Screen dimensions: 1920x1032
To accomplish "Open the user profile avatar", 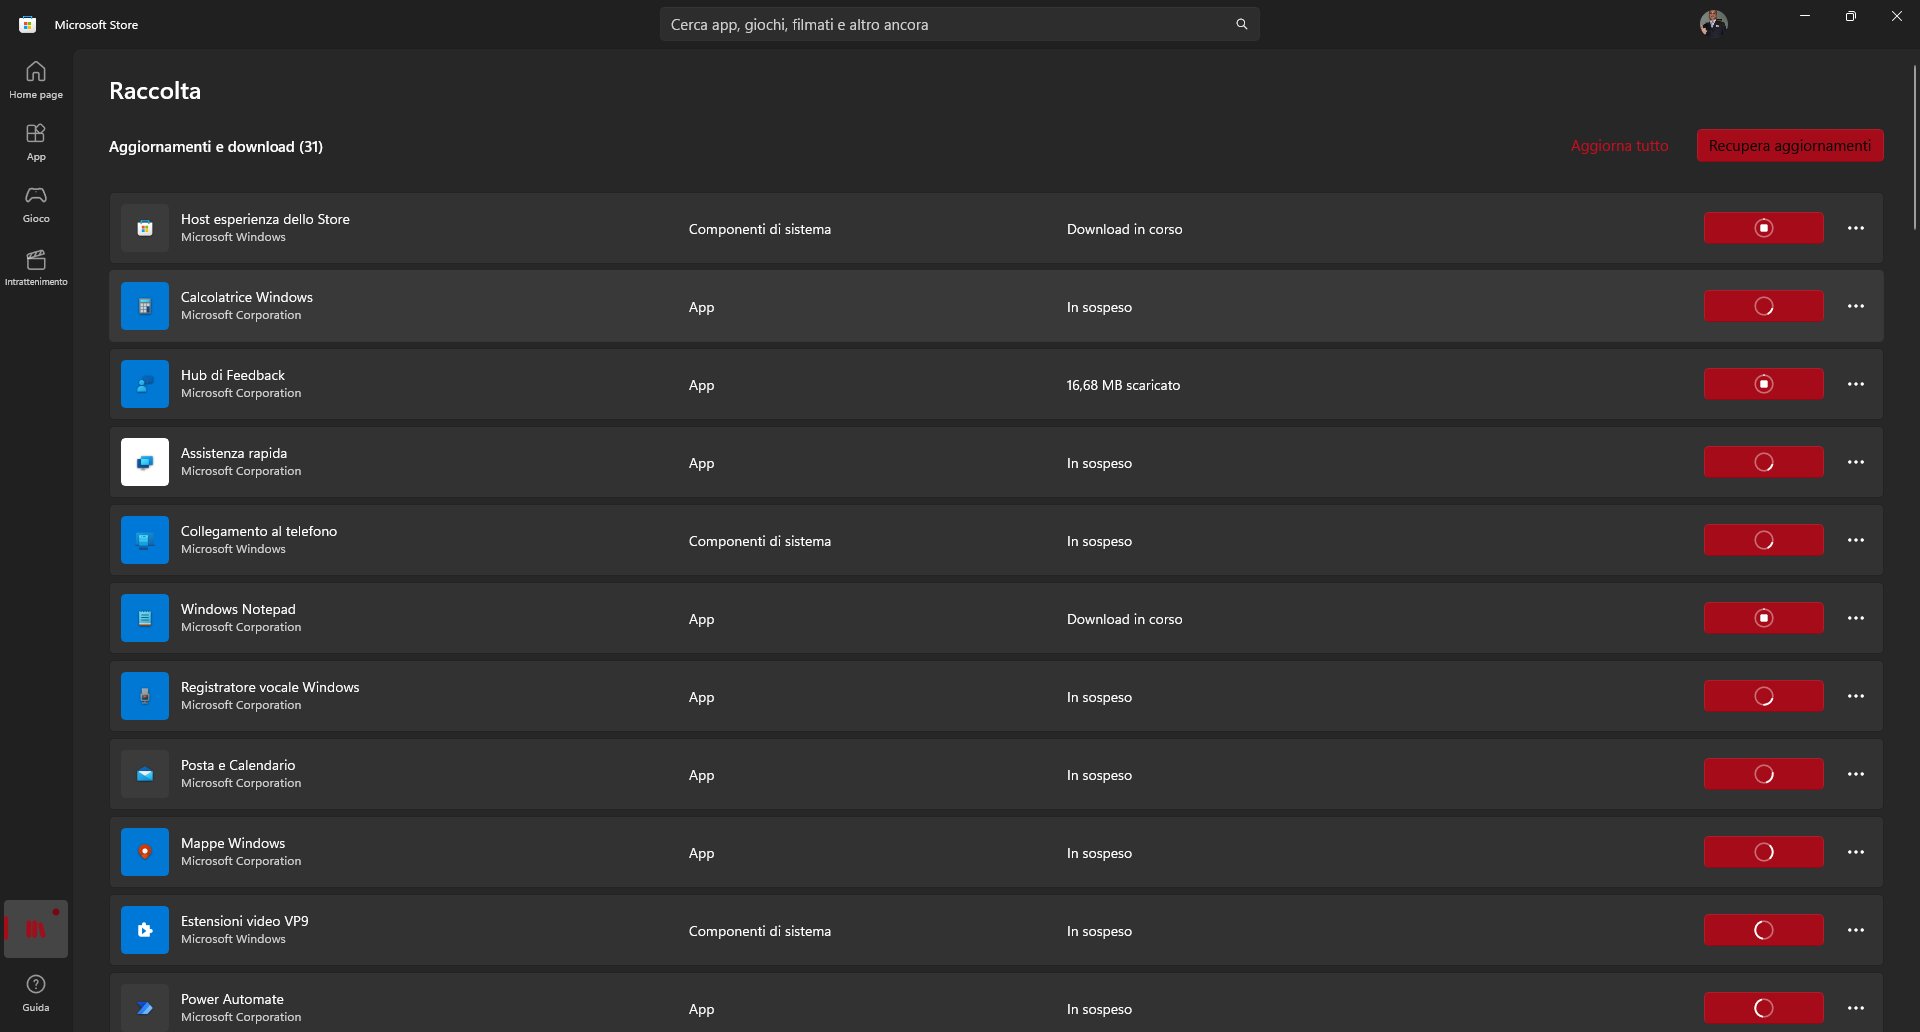I will click(1713, 24).
